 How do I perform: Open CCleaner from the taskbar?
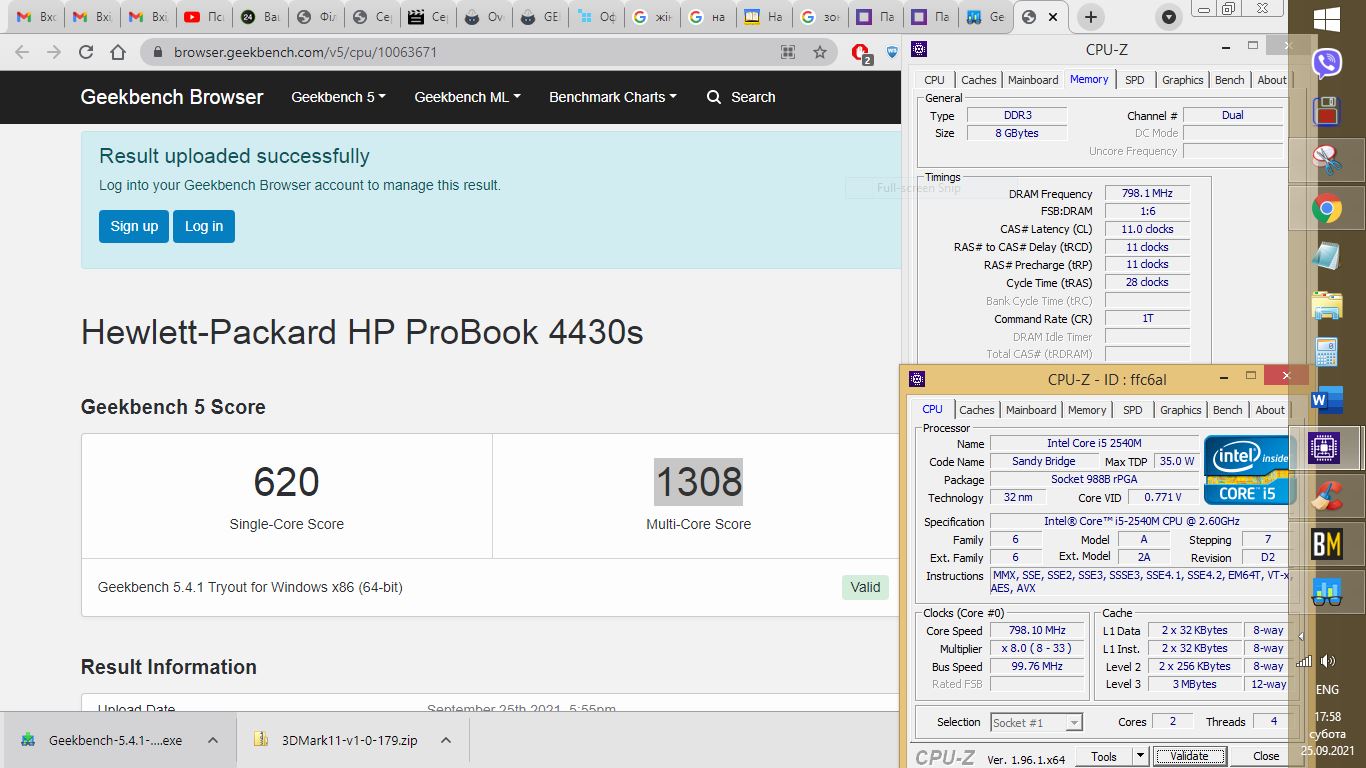tap(1327, 497)
